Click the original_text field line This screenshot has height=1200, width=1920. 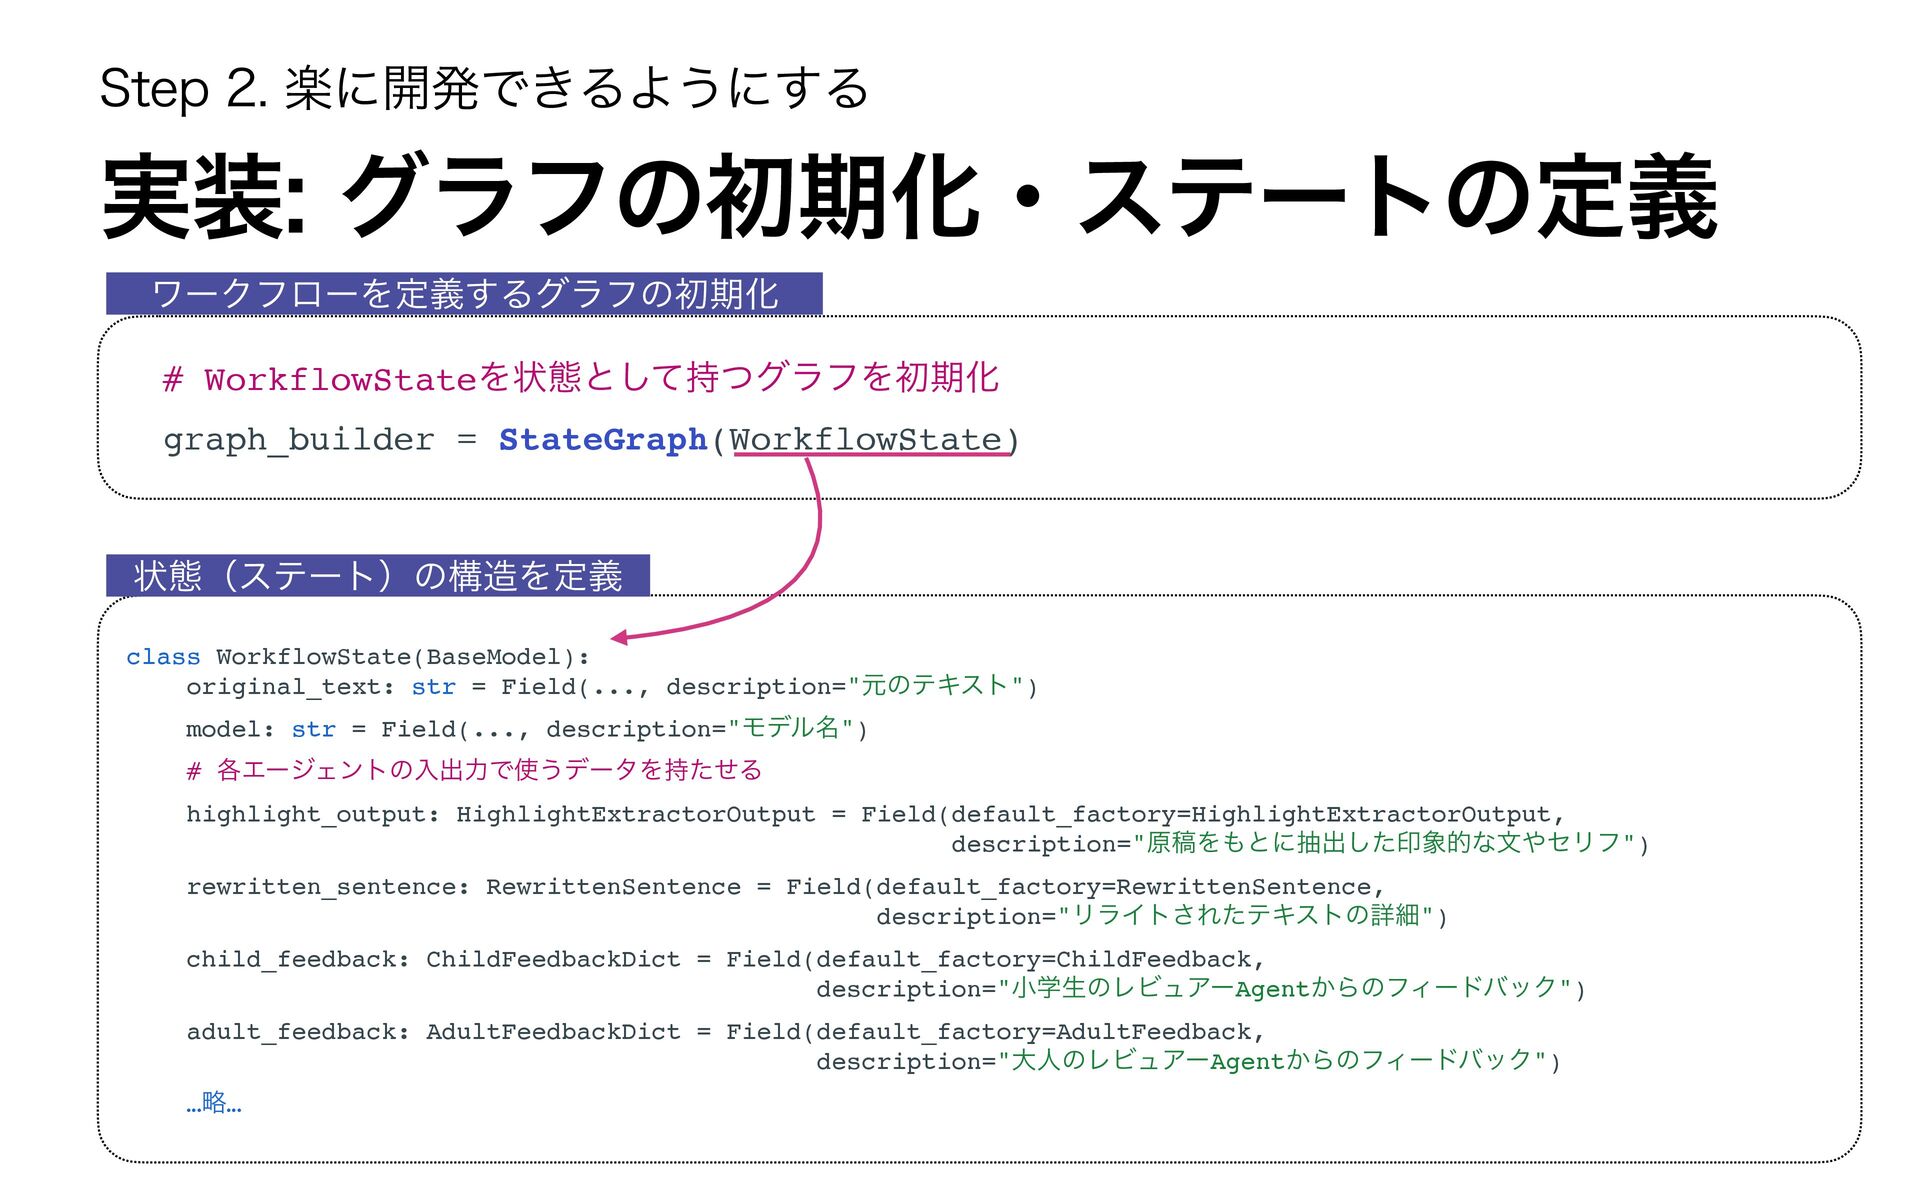[x=610, y=687]
